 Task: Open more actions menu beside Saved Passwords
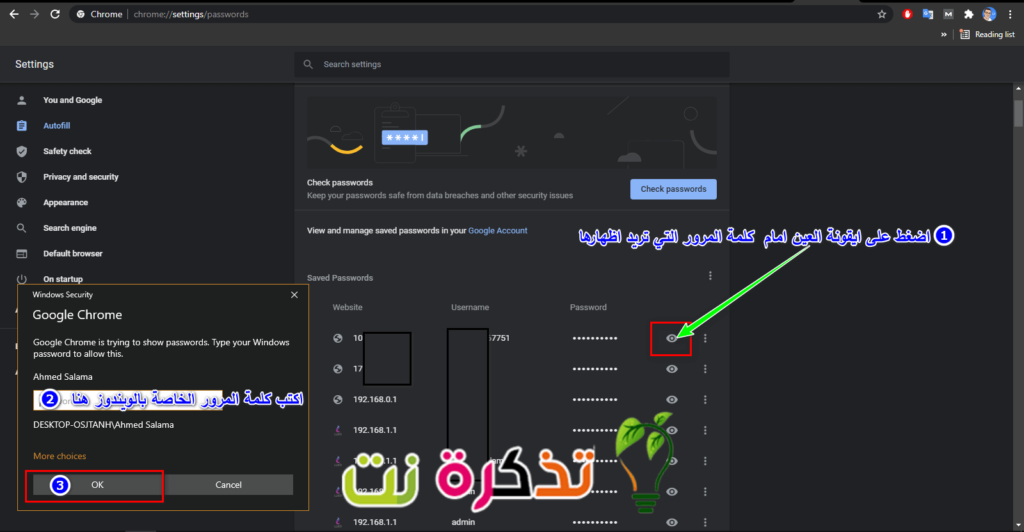tap(710, 276)
